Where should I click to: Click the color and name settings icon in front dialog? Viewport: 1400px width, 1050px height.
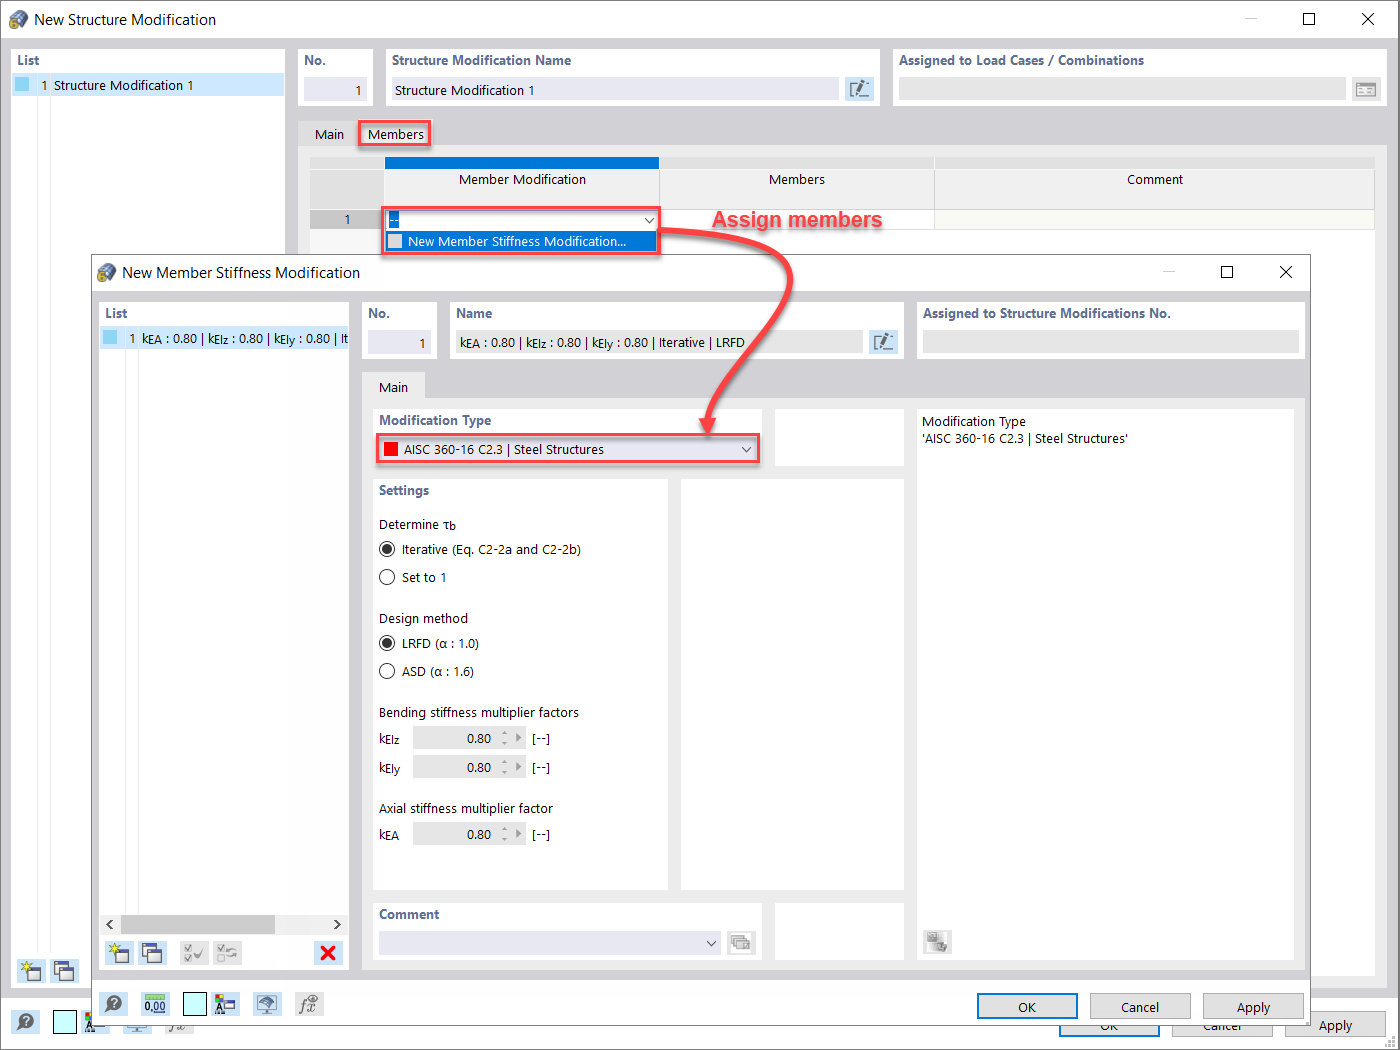point(226,1004)
